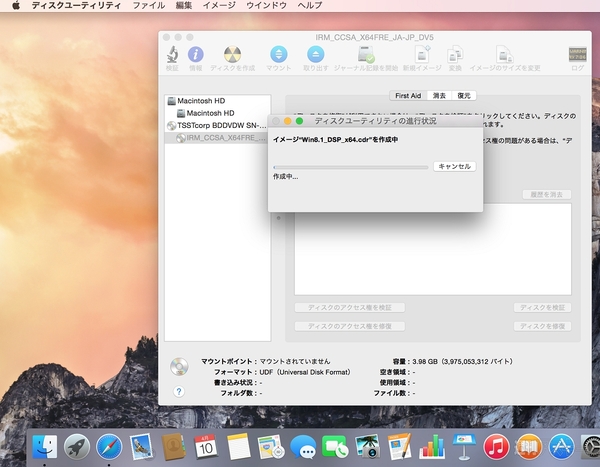This screenshot has height=467, width=600.
Task: Click the 履歴を消去 button
Action: (x=547, y=194)
